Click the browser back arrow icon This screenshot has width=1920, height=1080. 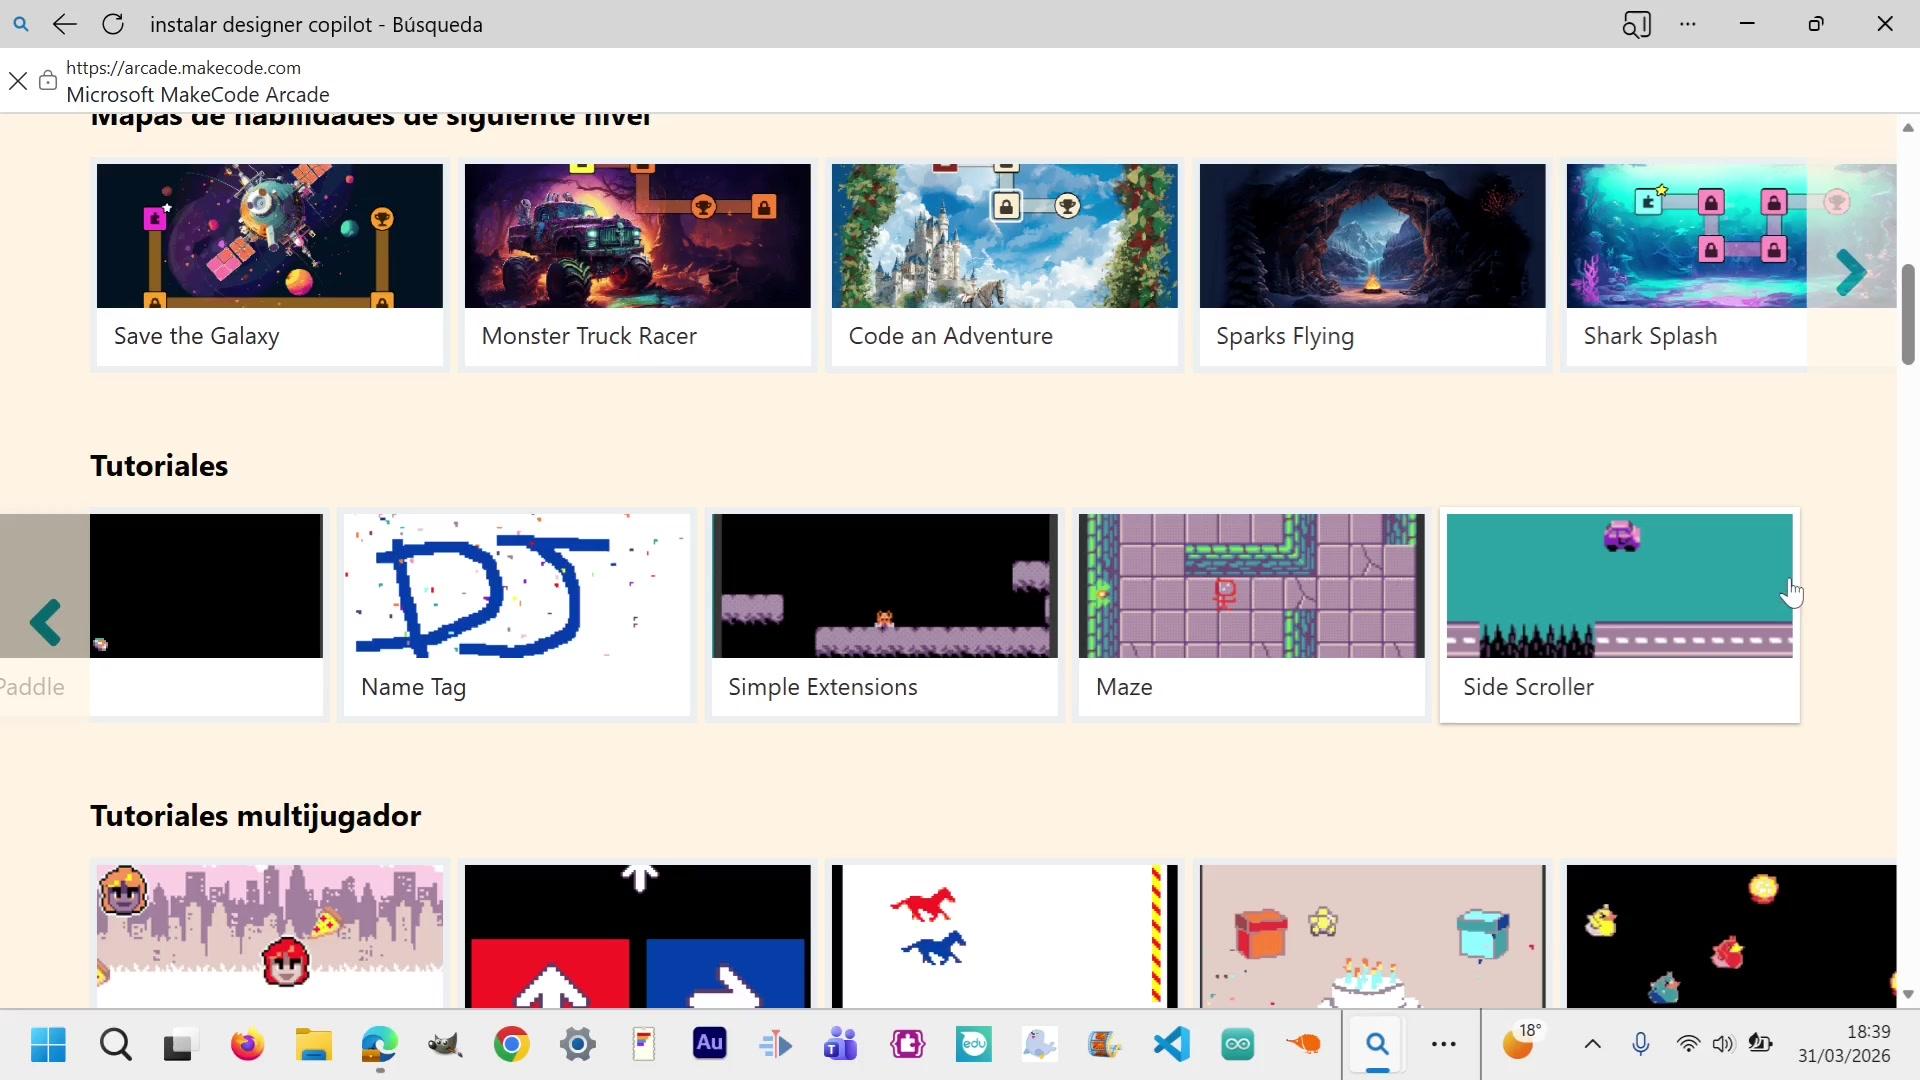65,24
